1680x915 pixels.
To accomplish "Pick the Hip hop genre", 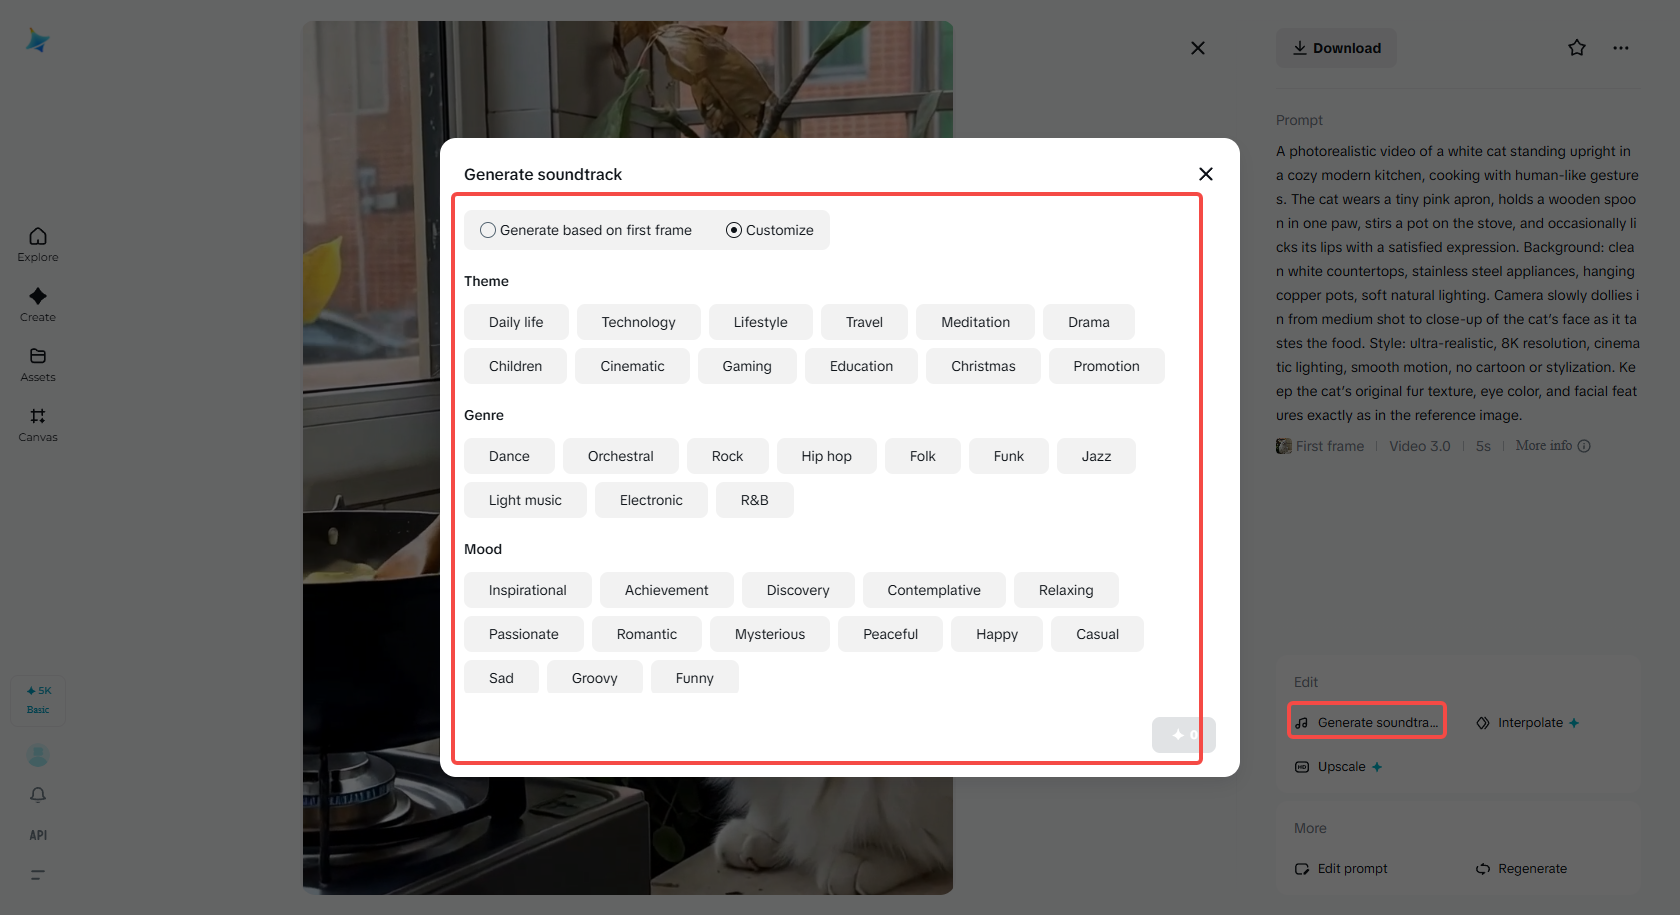I will point(827,456).
